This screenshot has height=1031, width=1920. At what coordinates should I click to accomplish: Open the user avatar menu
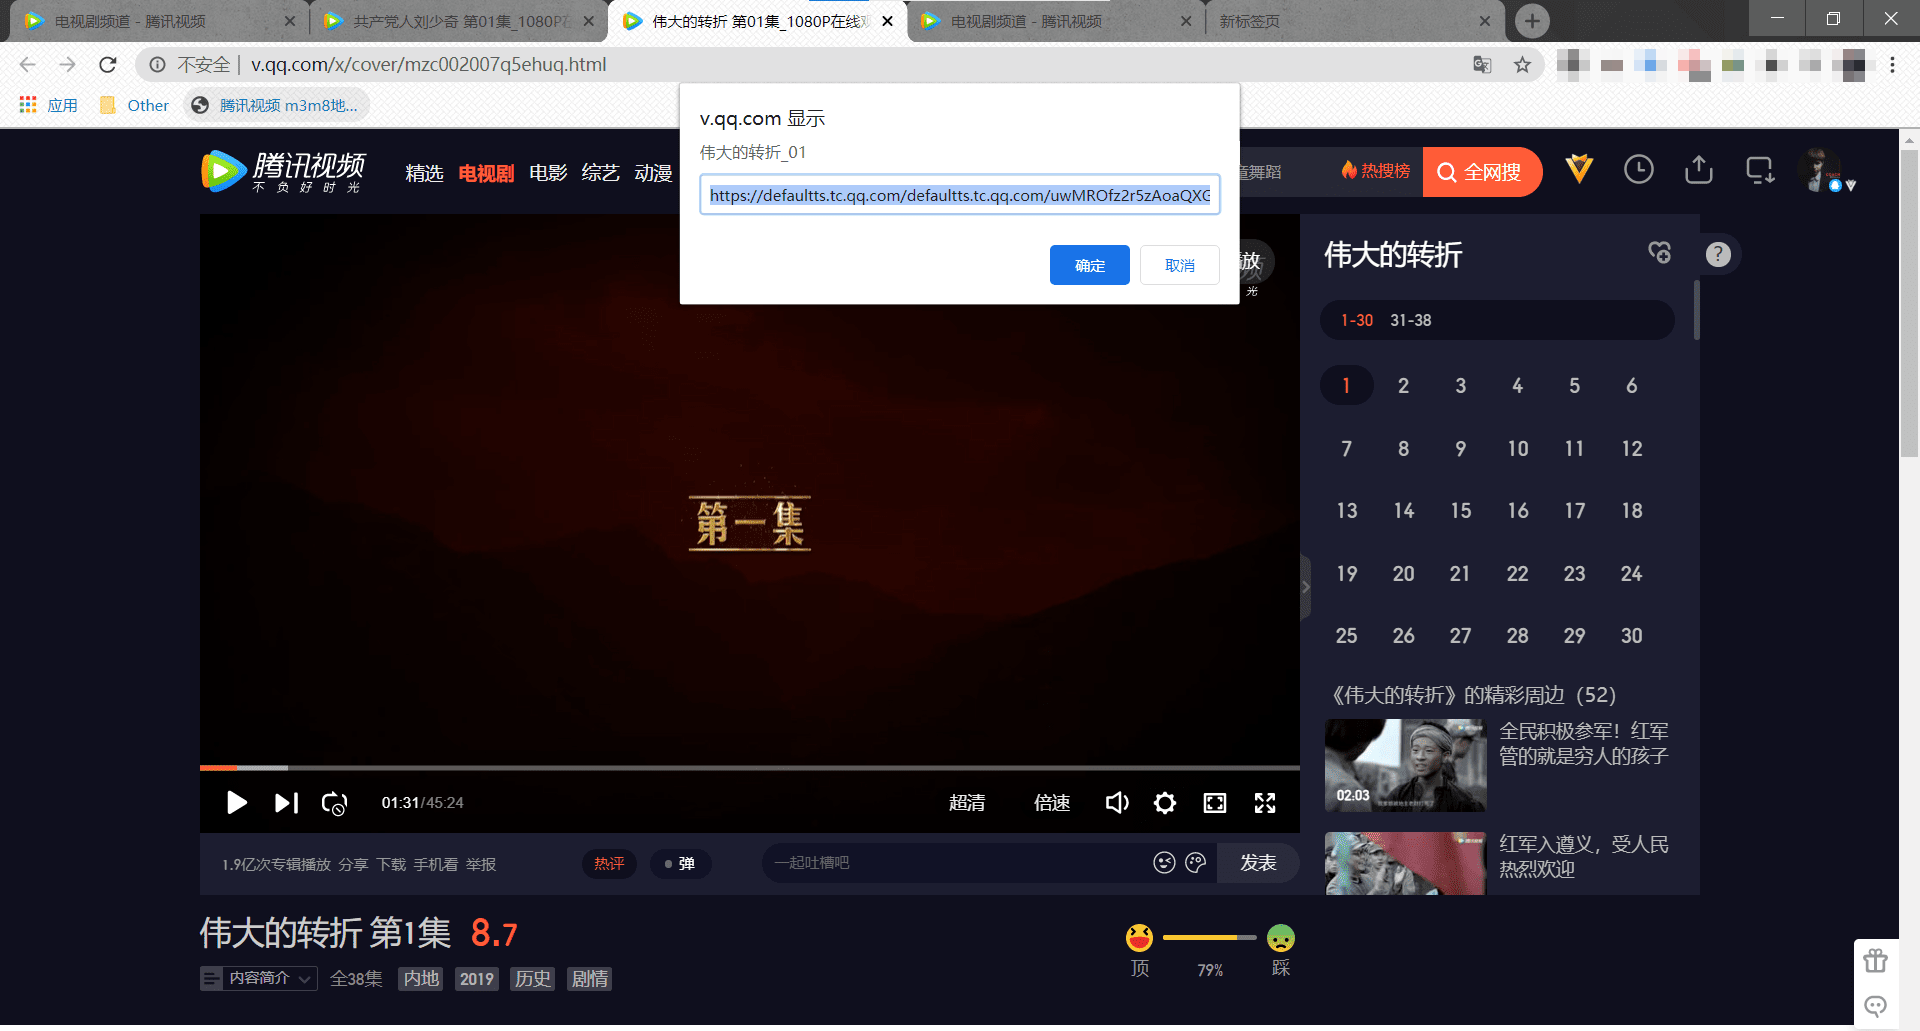click(1818, 168)
